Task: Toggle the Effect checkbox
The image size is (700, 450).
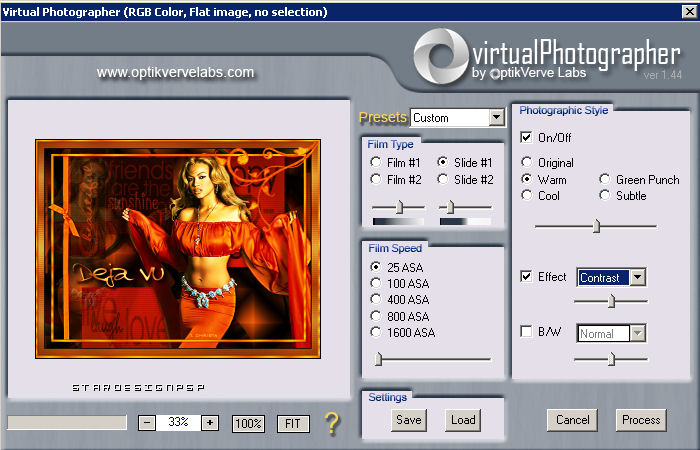Action: (x=526, y=276)
